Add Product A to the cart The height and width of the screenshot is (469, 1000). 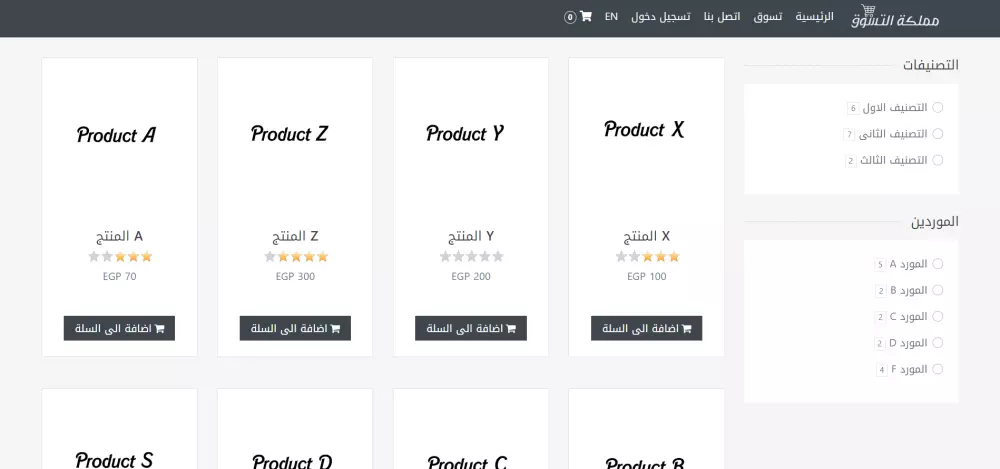[x=119, y=328]
